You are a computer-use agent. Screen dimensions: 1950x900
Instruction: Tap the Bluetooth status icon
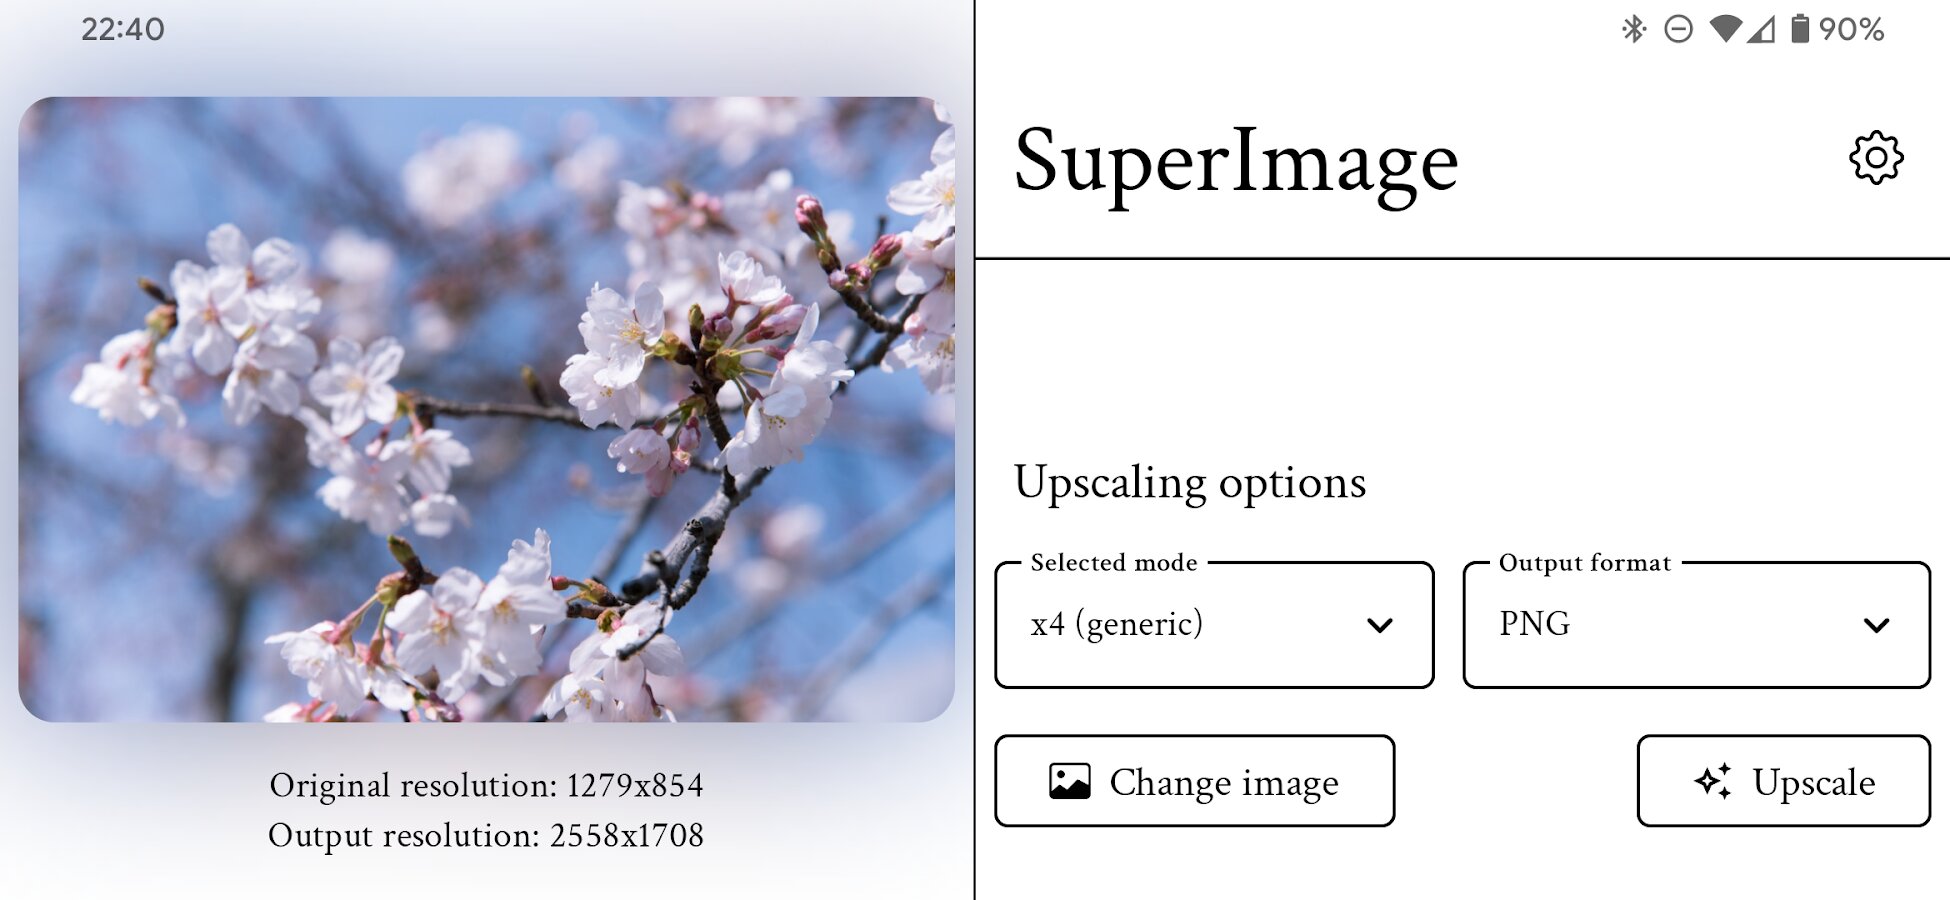point(1634,29)
